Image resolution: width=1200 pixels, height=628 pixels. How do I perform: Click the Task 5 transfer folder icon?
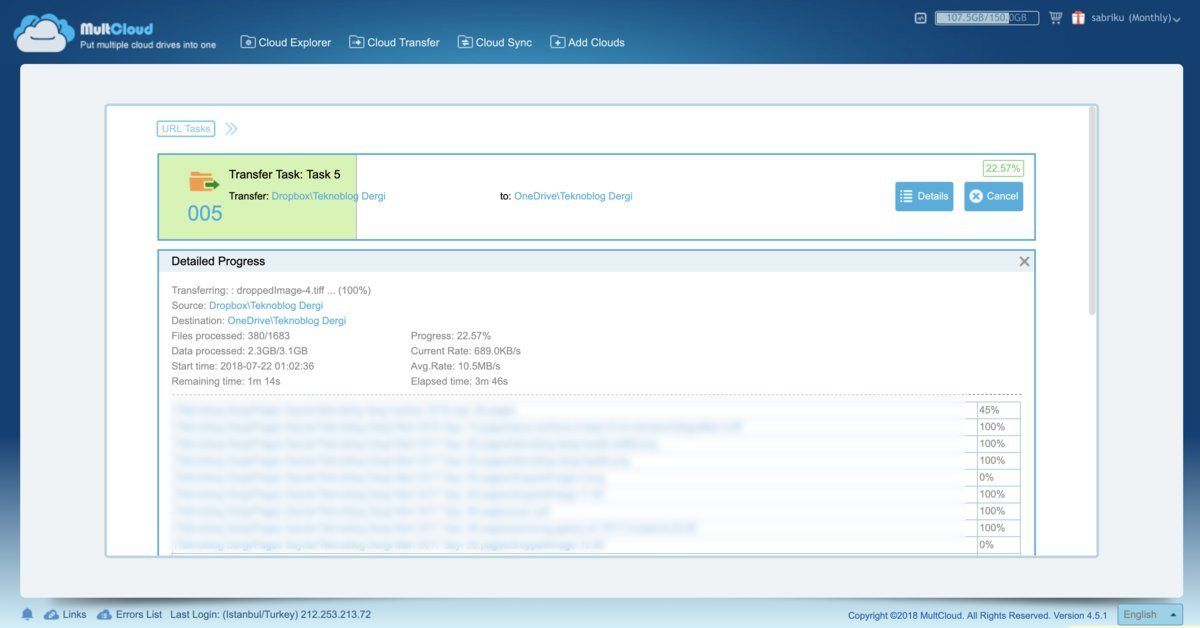[204, 182]
